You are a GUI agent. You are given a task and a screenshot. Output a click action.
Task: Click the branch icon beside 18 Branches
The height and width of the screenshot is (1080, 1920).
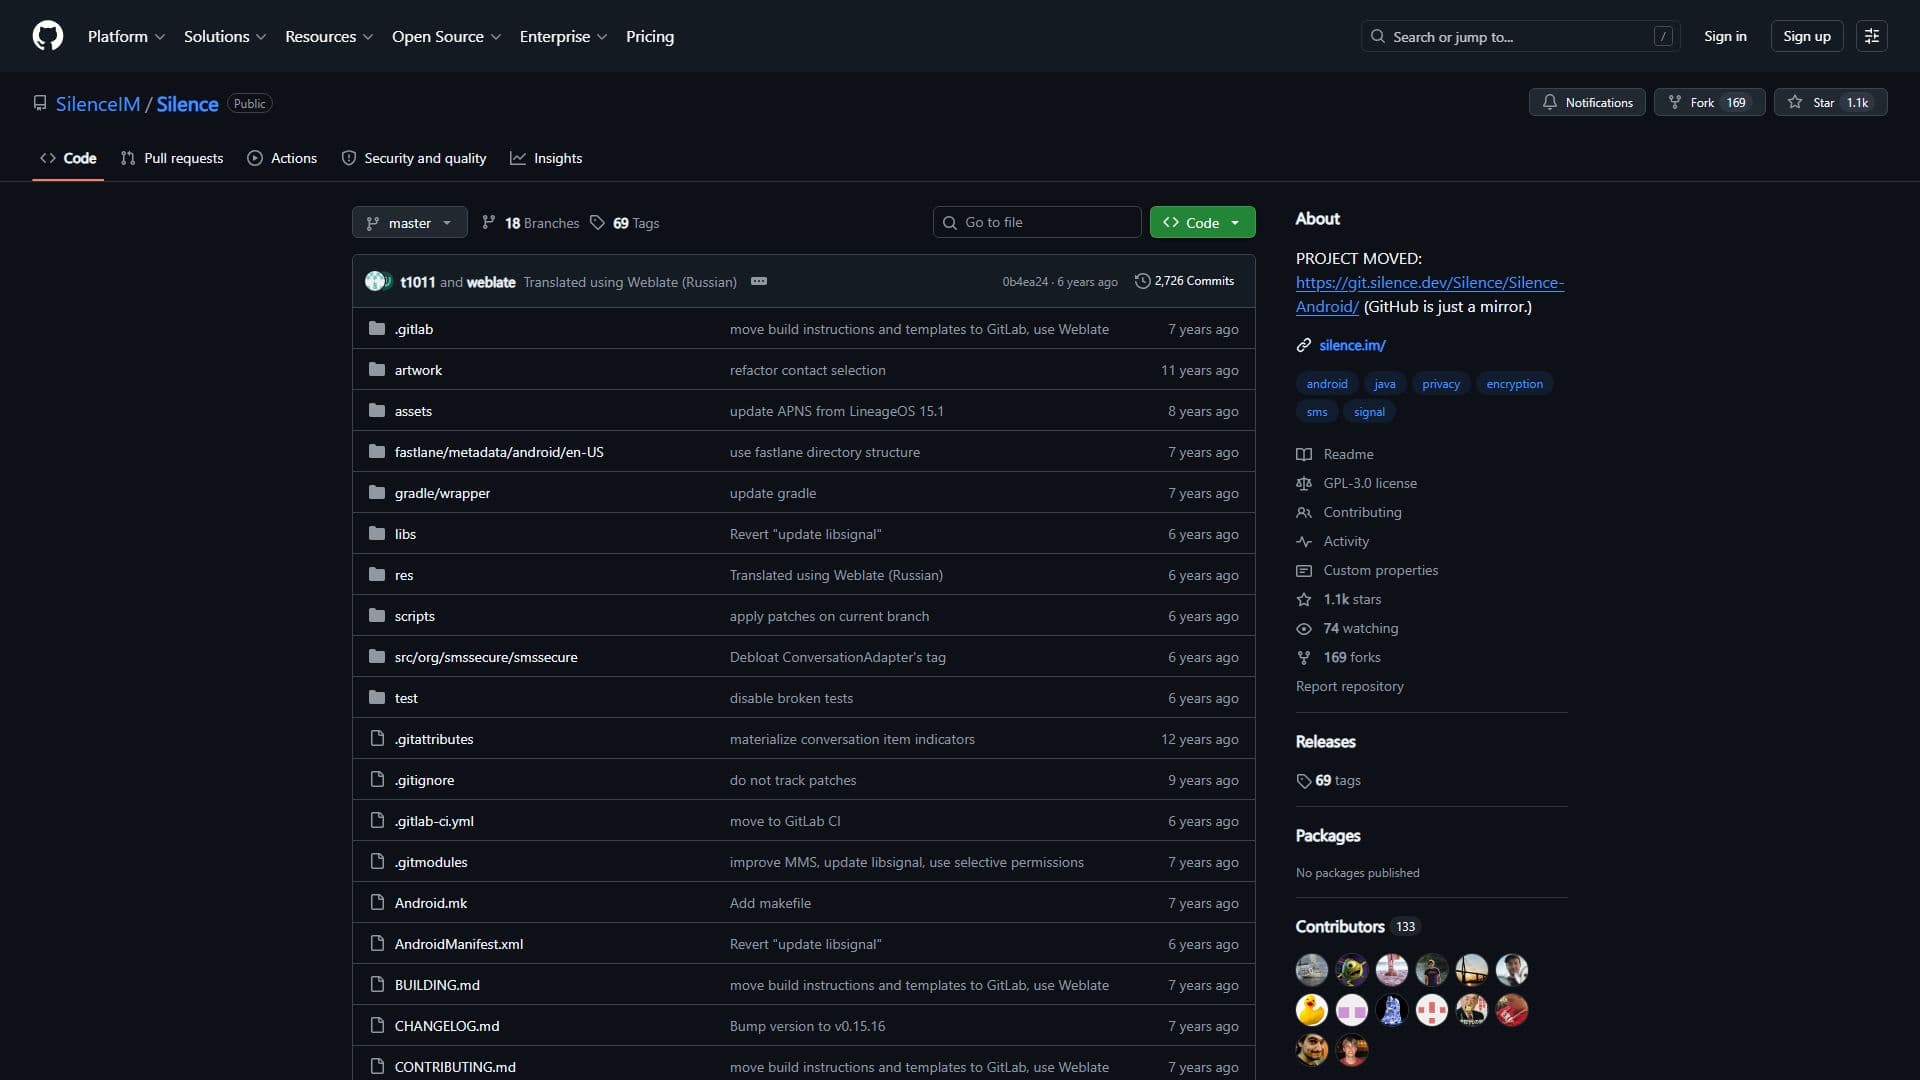pos(489,222)
